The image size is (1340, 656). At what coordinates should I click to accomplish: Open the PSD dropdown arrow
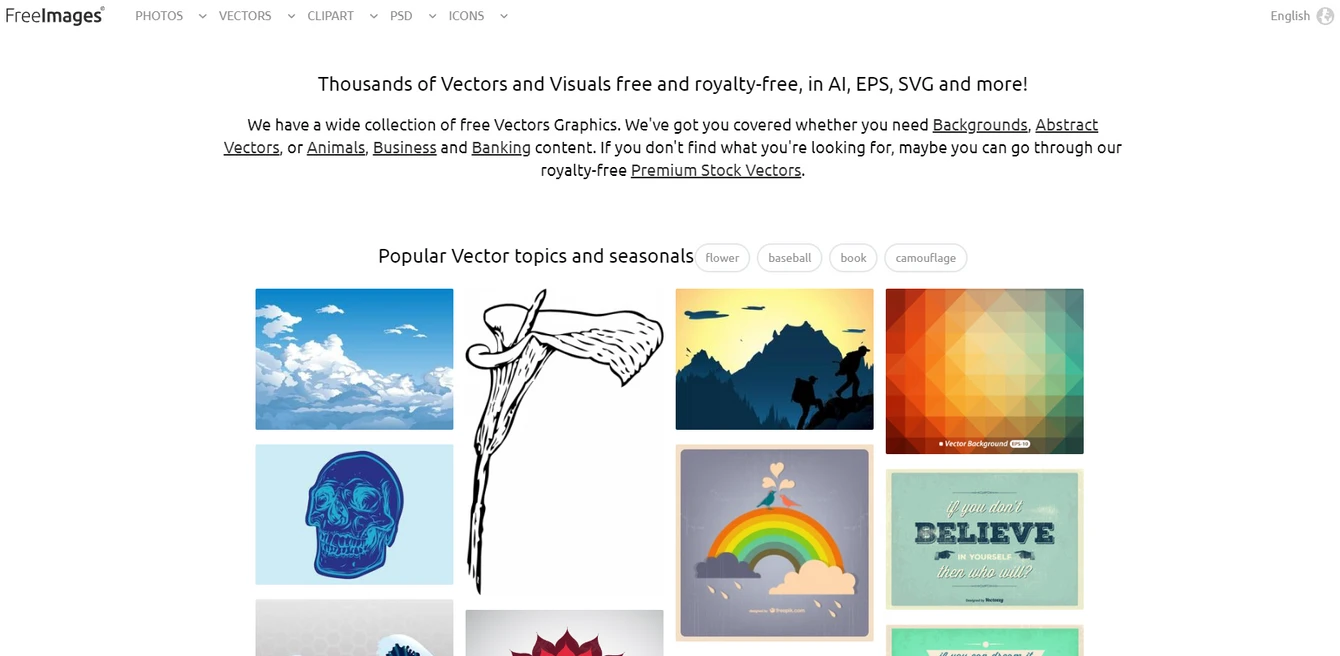[x=432, y=16]
